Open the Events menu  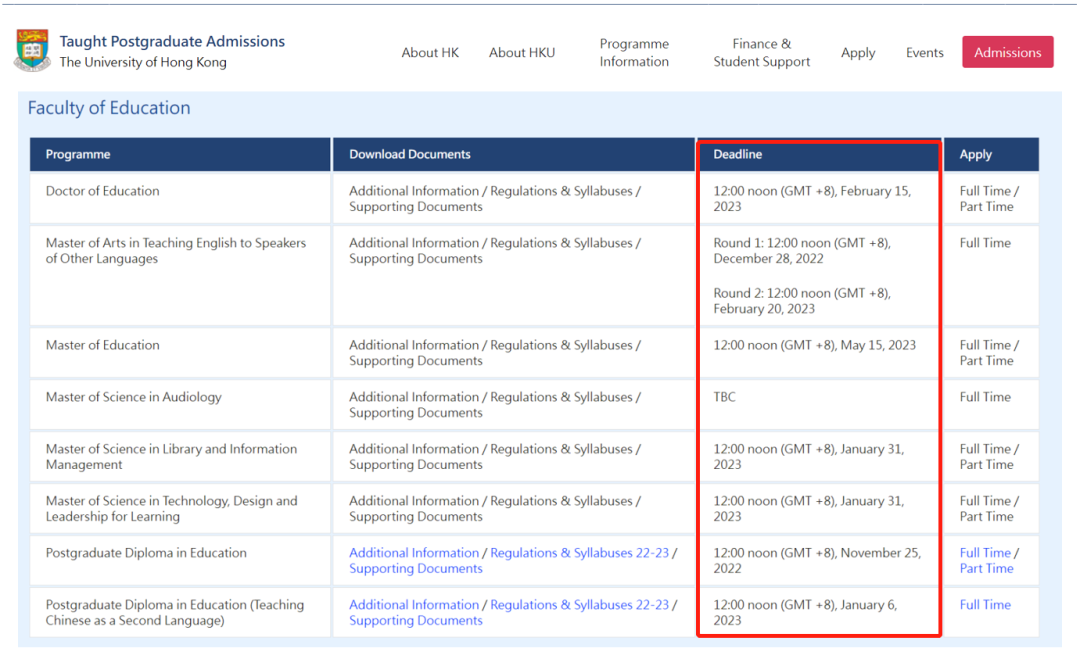[924, 52]
